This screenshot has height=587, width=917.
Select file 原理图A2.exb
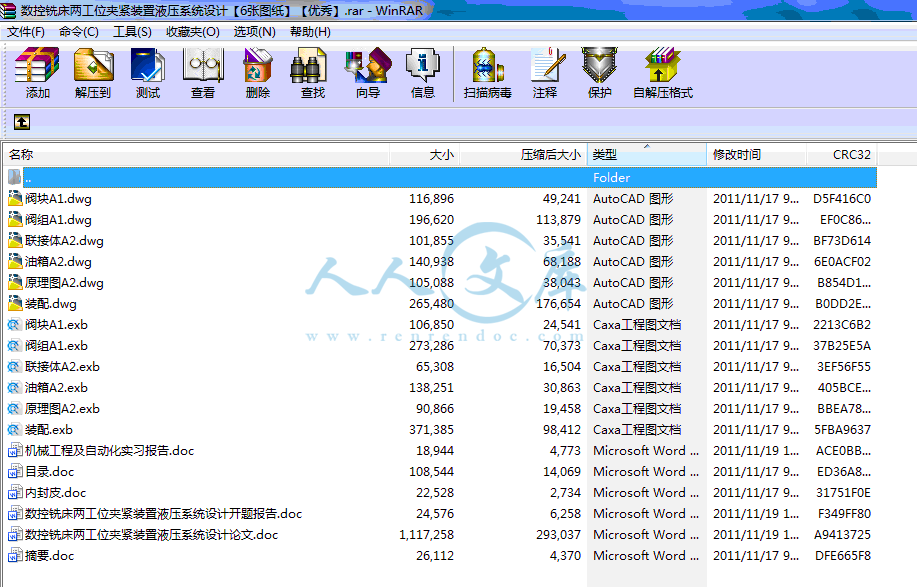[x=62, y=409]
